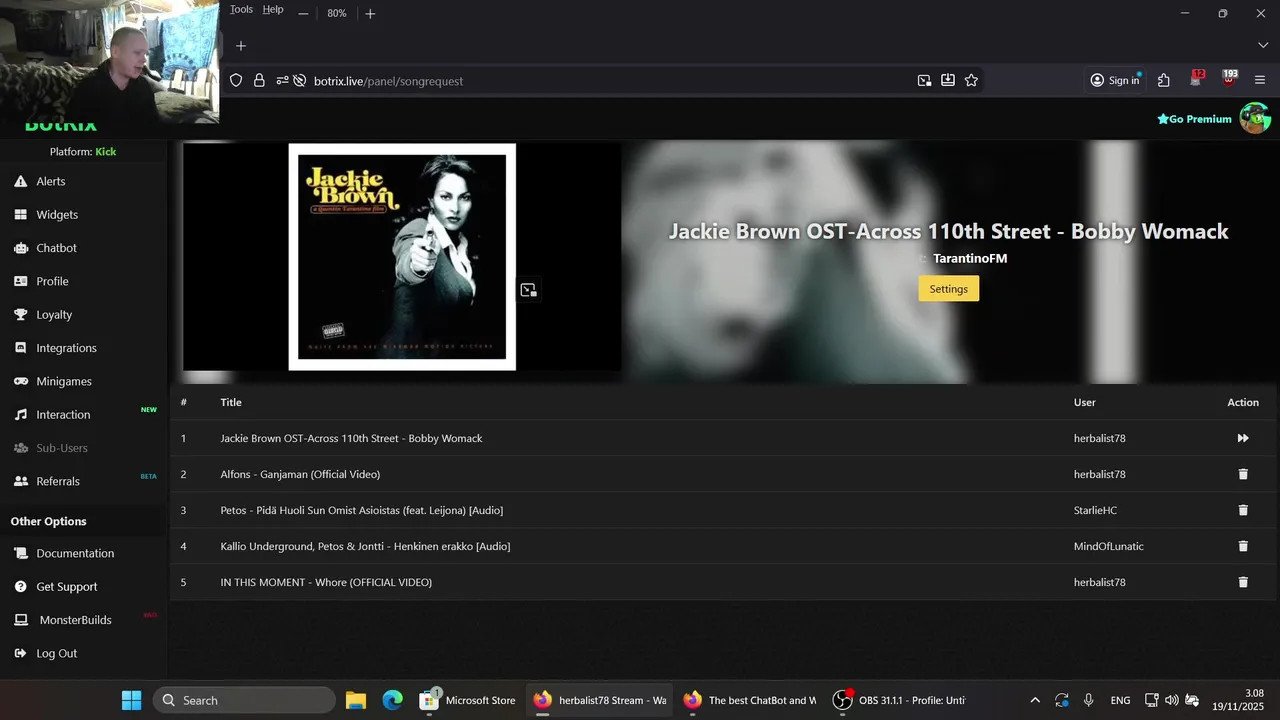The image size is (1280, 720).
Task: Pop out the video player picture-in-picture
Action: point(528,290)
